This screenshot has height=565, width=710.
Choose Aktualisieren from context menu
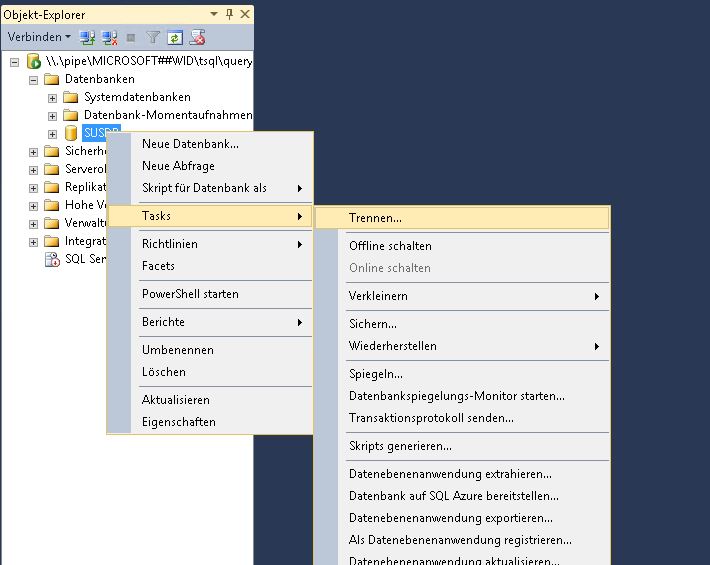point(210,400)
